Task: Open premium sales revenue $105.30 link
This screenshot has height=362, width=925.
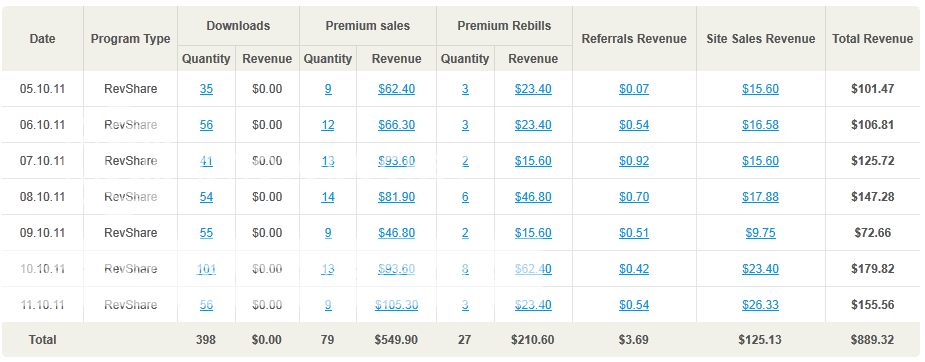Action: click(x=396, y=305)
